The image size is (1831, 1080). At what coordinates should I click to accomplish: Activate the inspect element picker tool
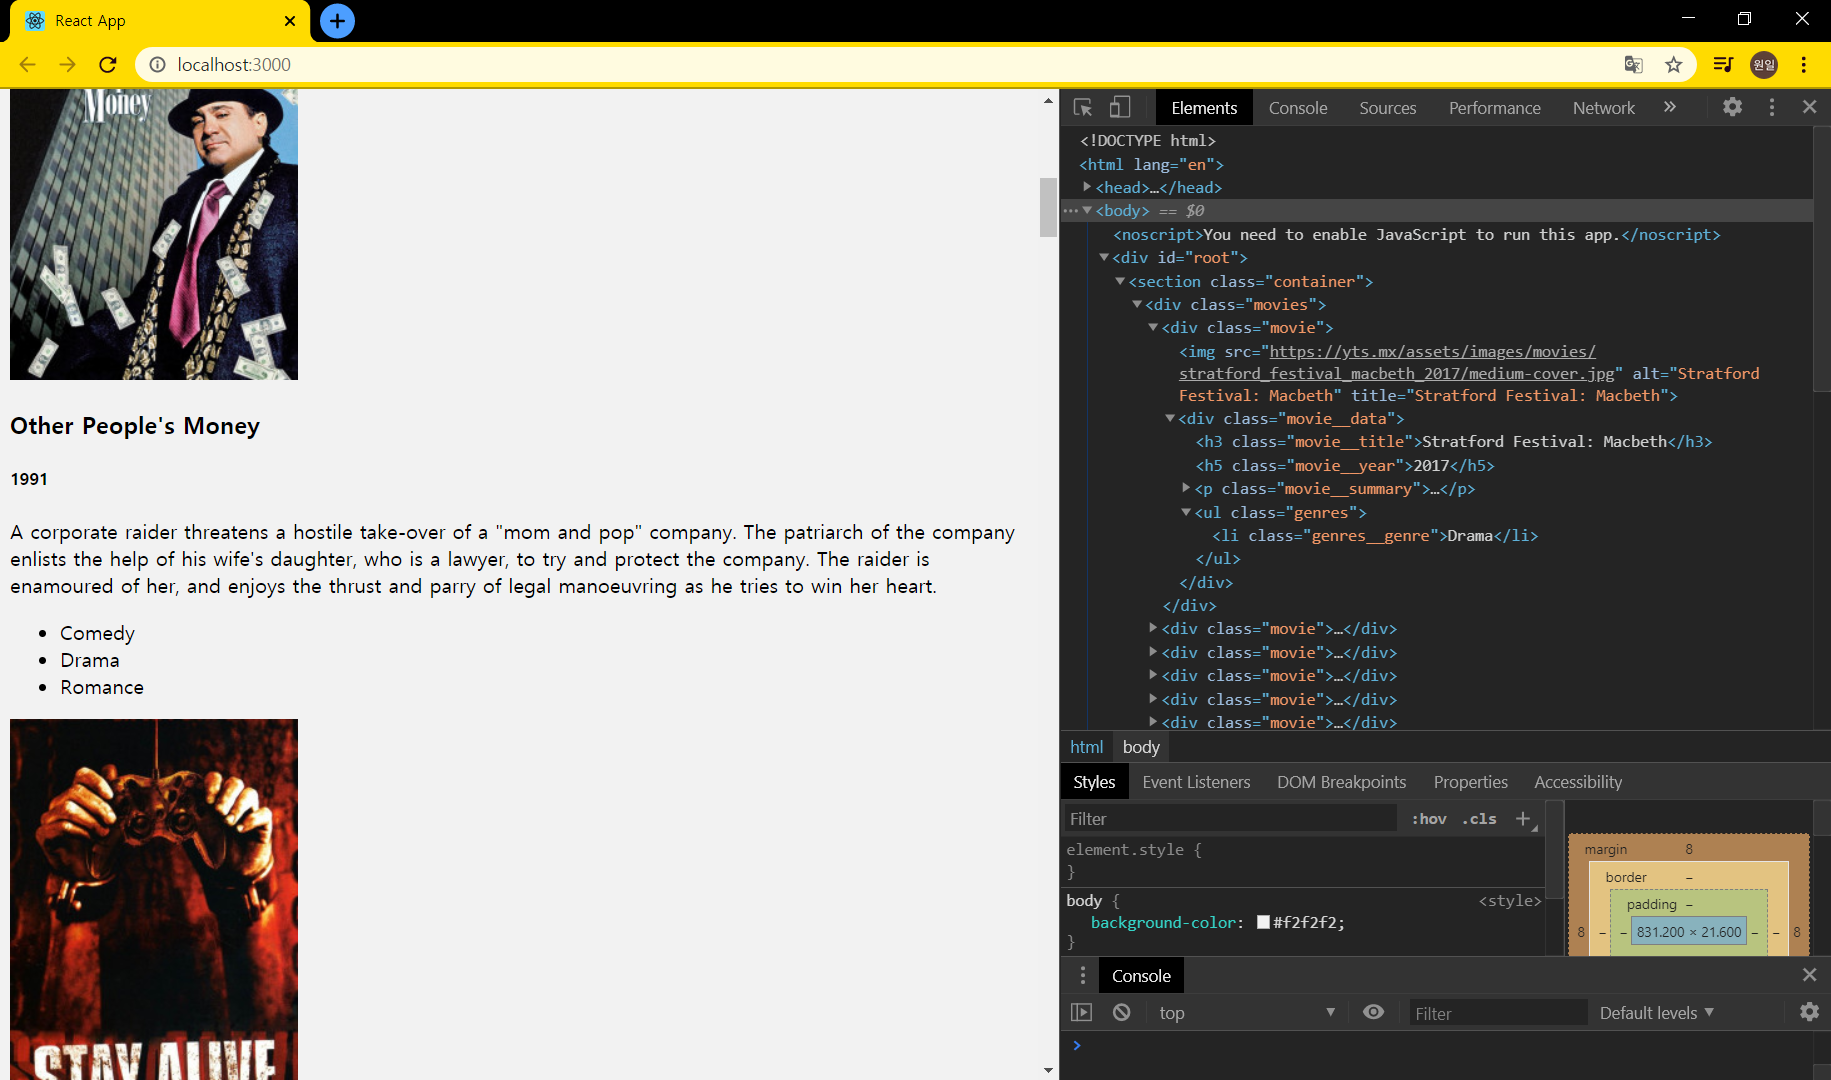(1083, 107)
